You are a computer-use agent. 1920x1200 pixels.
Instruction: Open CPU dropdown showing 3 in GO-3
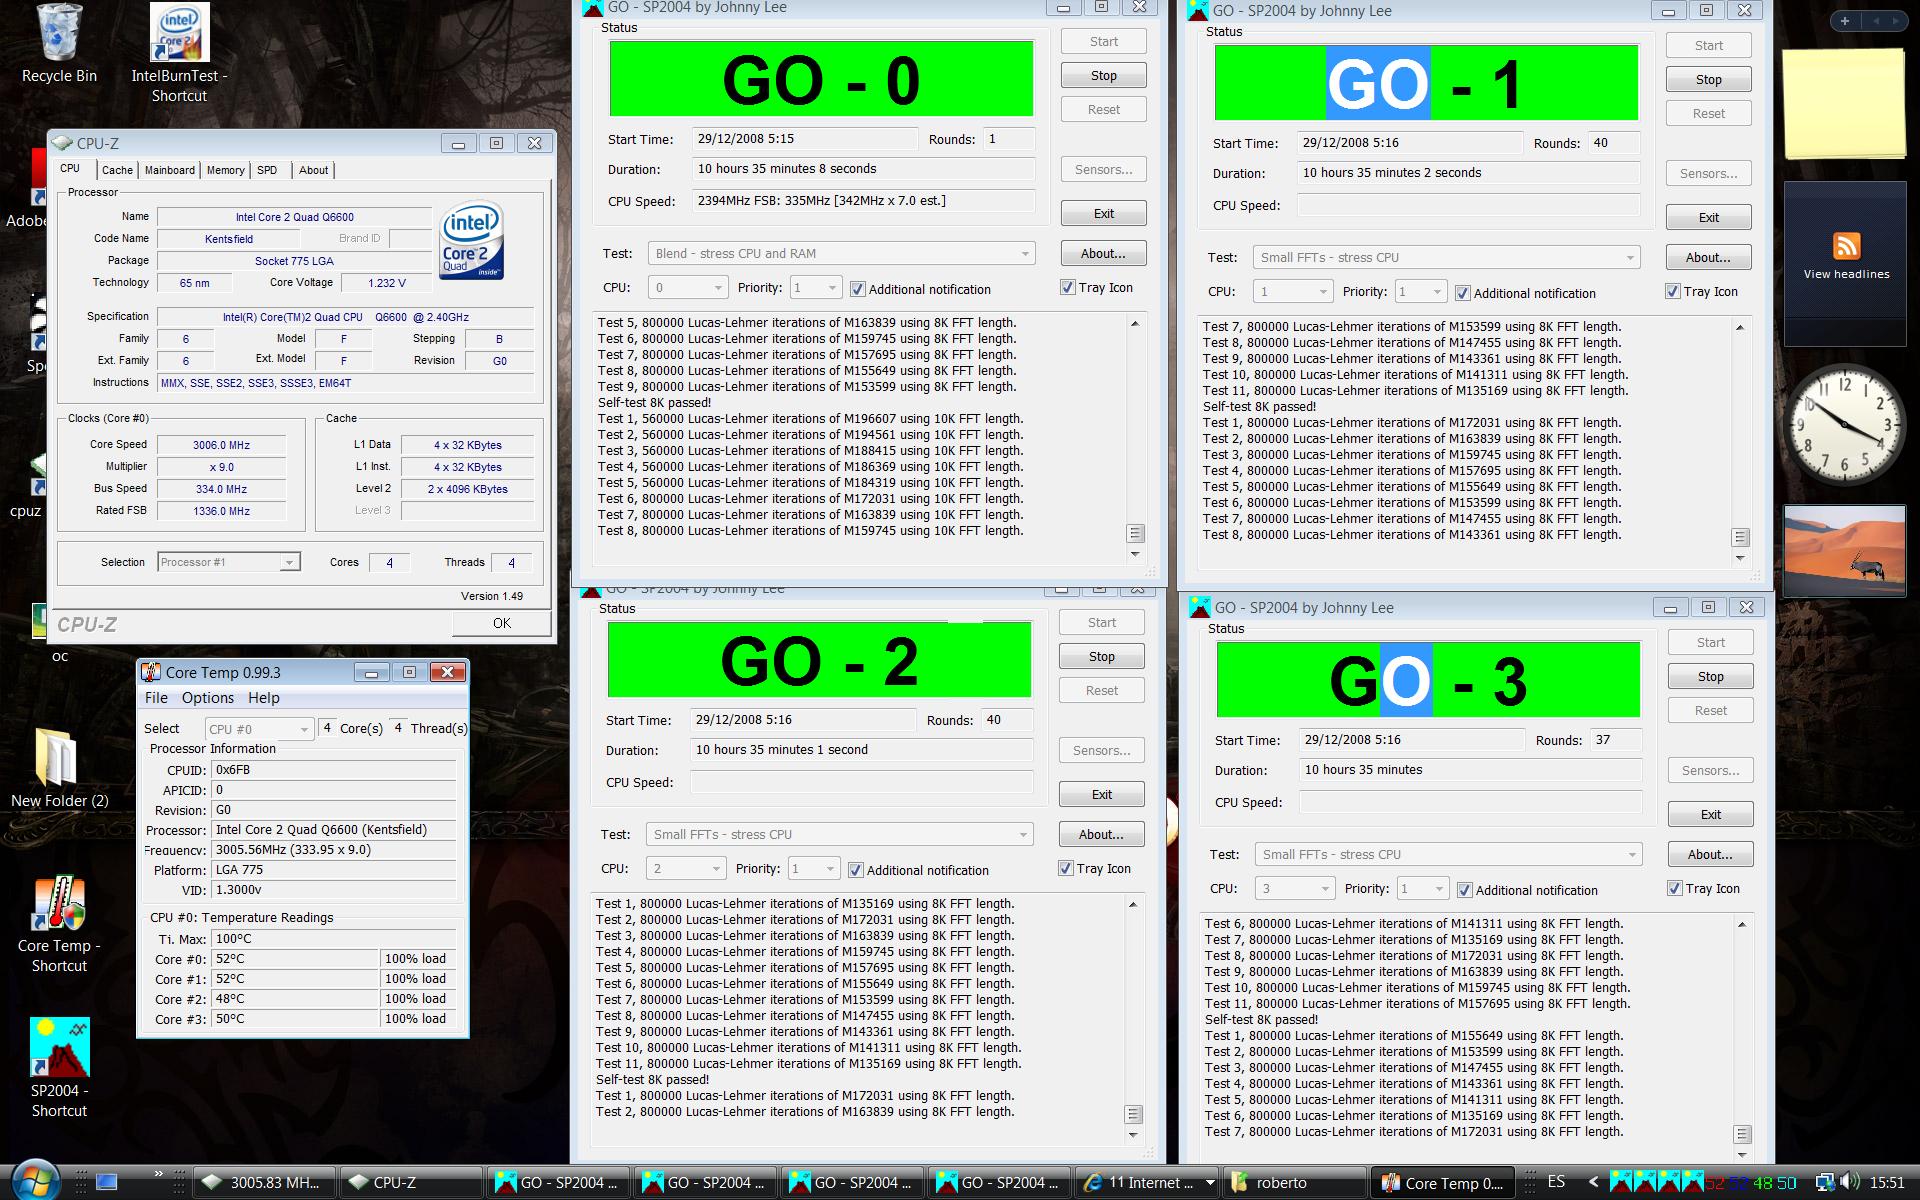[1294, 889]
